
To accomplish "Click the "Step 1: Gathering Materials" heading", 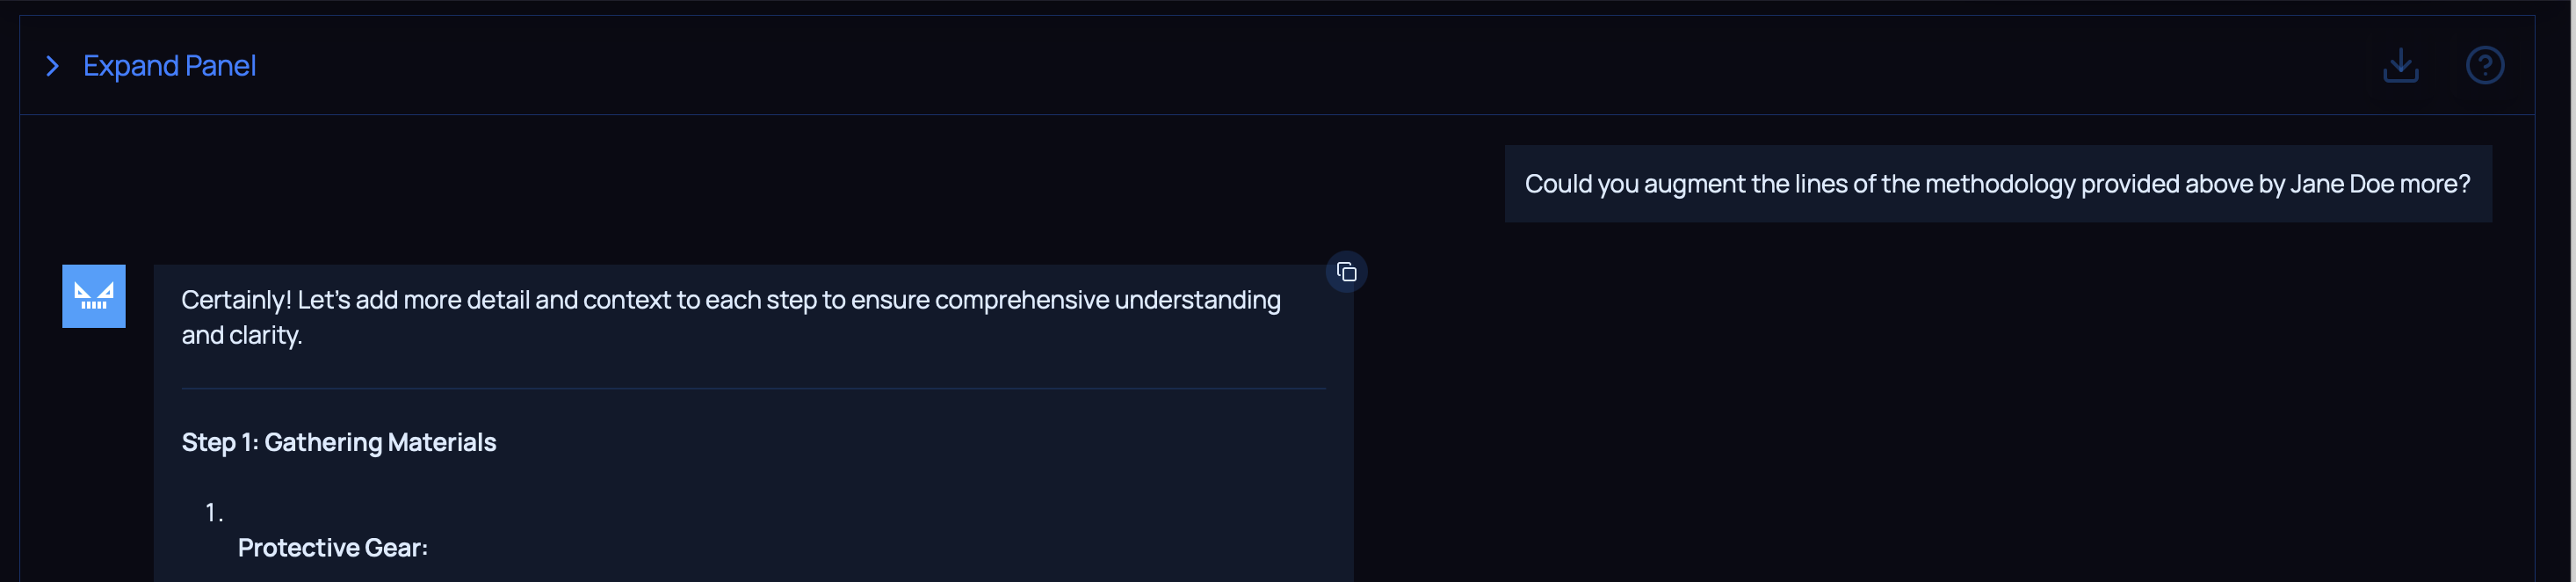I will [338, 442].
